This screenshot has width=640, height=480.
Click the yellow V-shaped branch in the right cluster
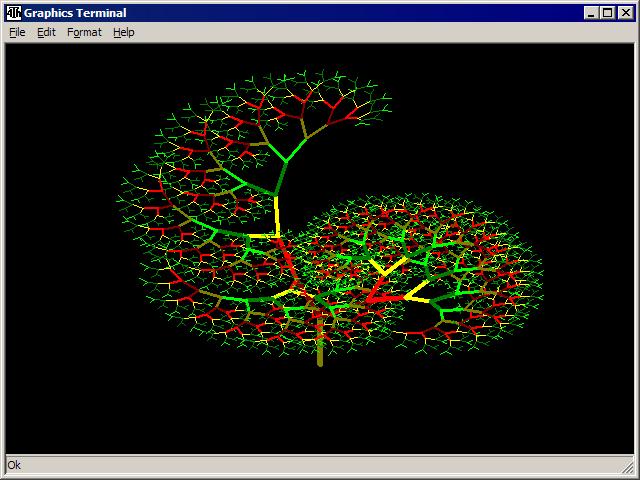tap(387, 268)
